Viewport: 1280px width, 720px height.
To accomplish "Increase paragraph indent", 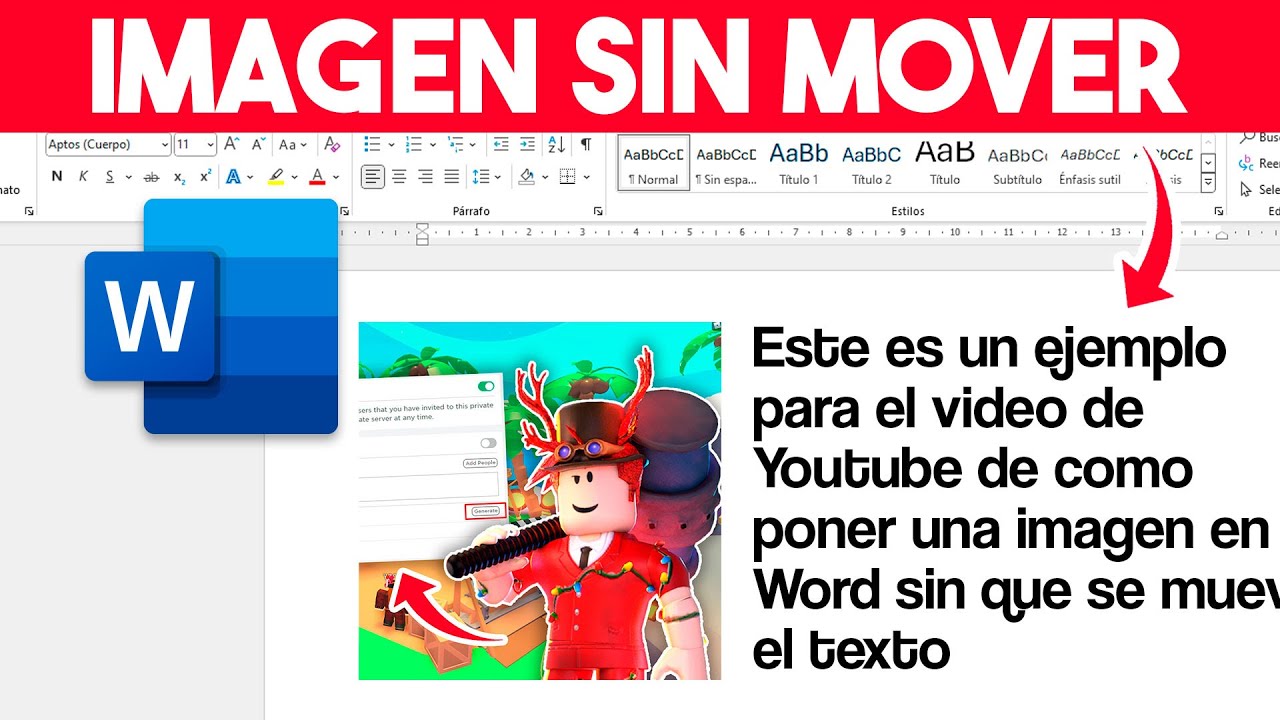I will [x=527, y=145].
